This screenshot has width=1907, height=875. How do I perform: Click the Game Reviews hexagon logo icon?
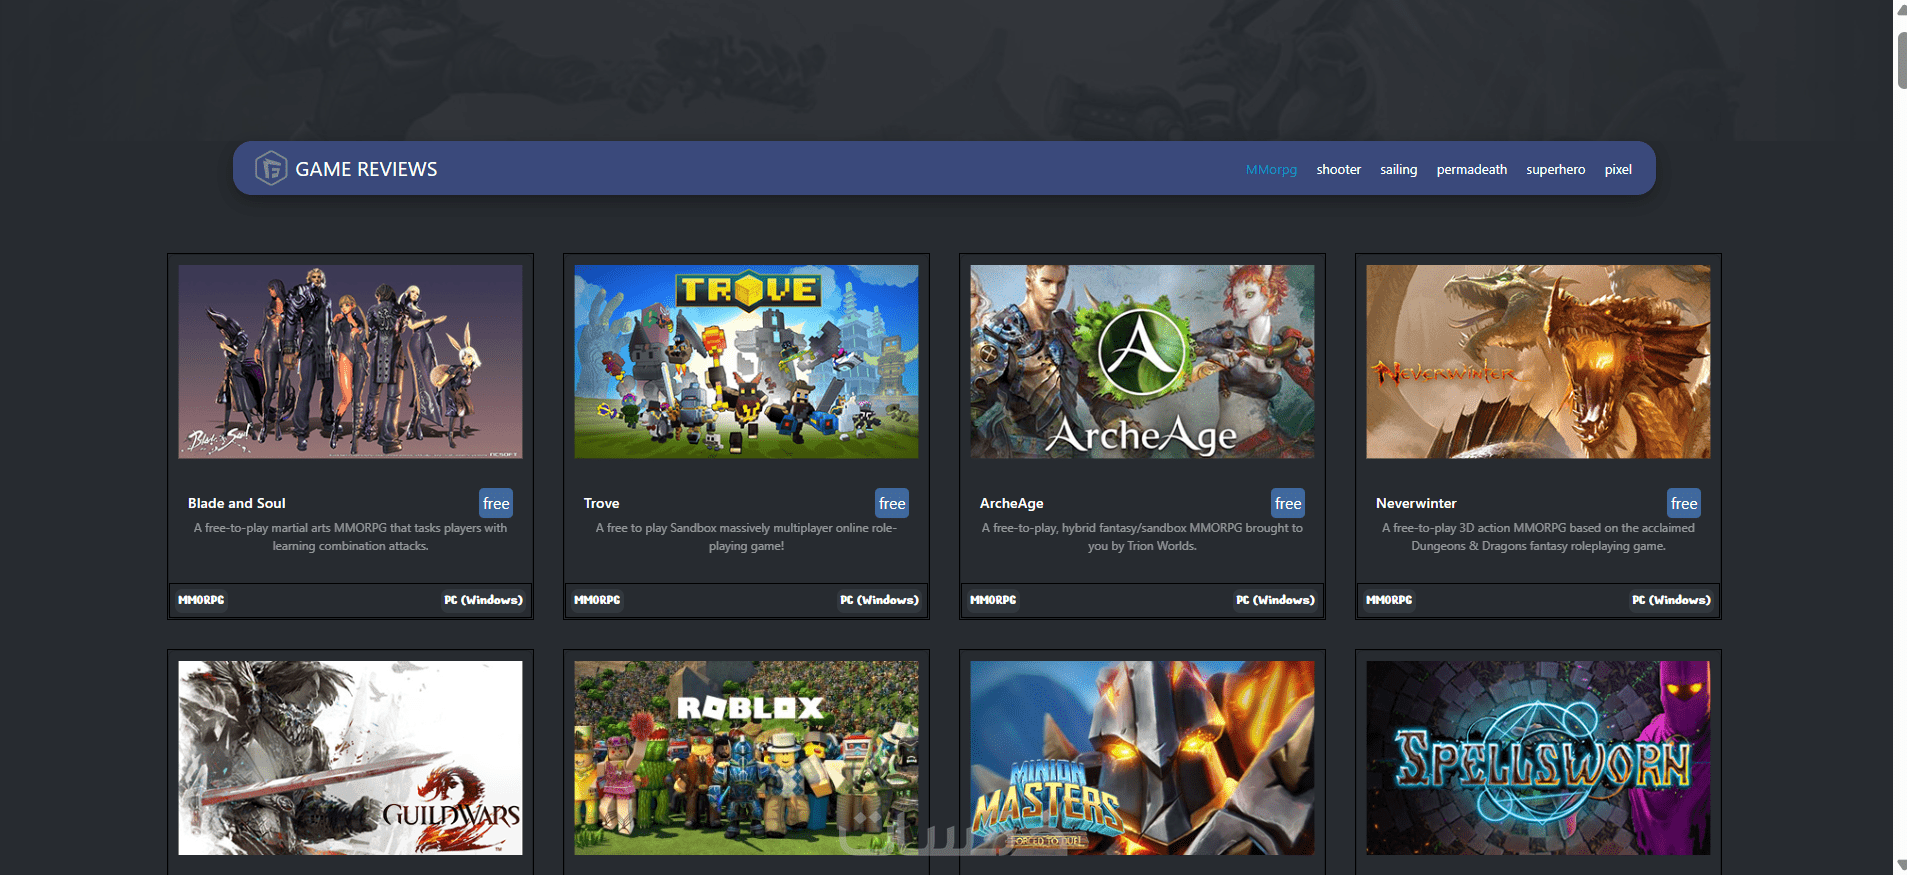[x=271, y=168]
